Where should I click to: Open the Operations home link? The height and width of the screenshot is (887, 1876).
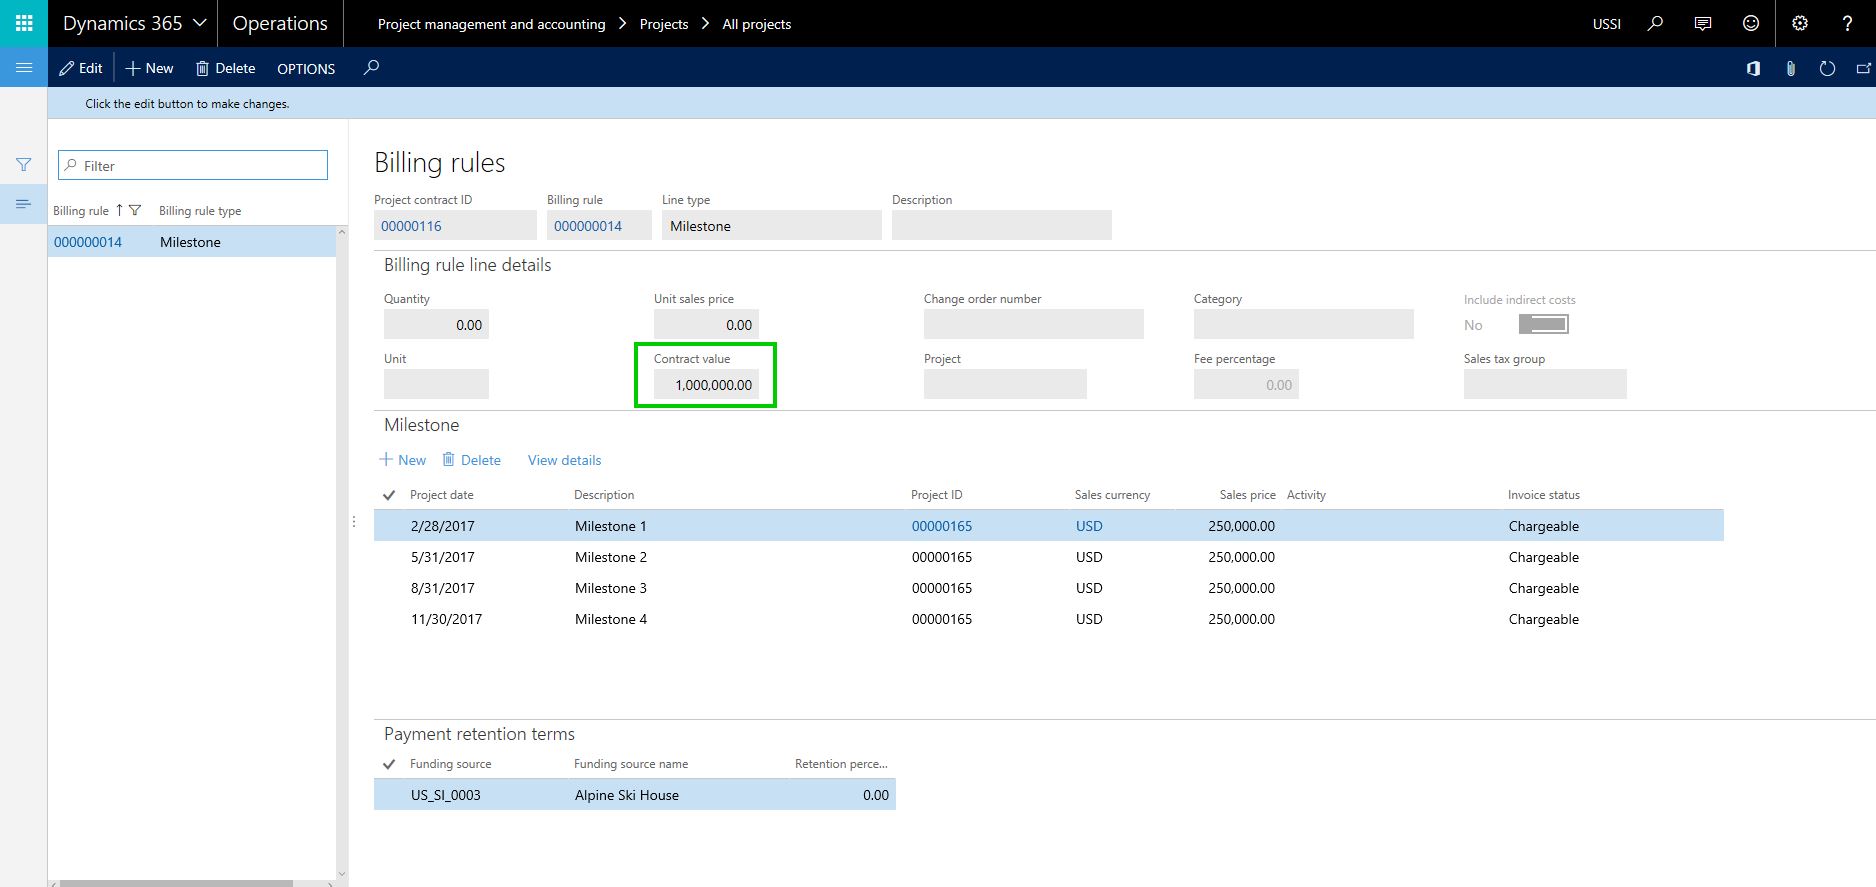pos(280,23)
